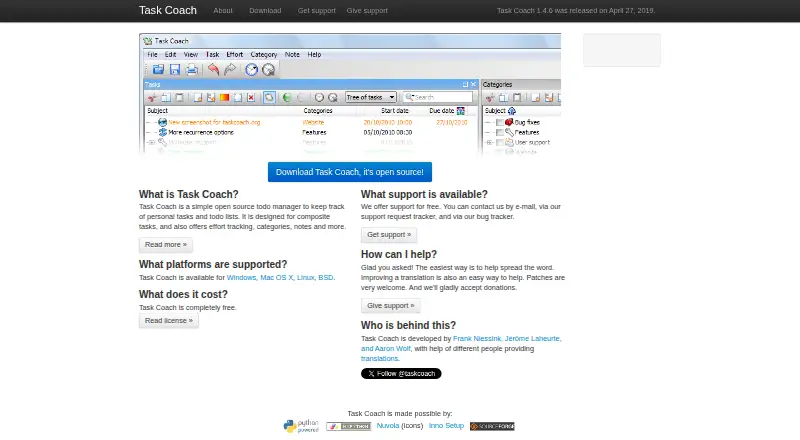800x440 pixels.
Task: Click the Get support » button
Action: [389, 235]
